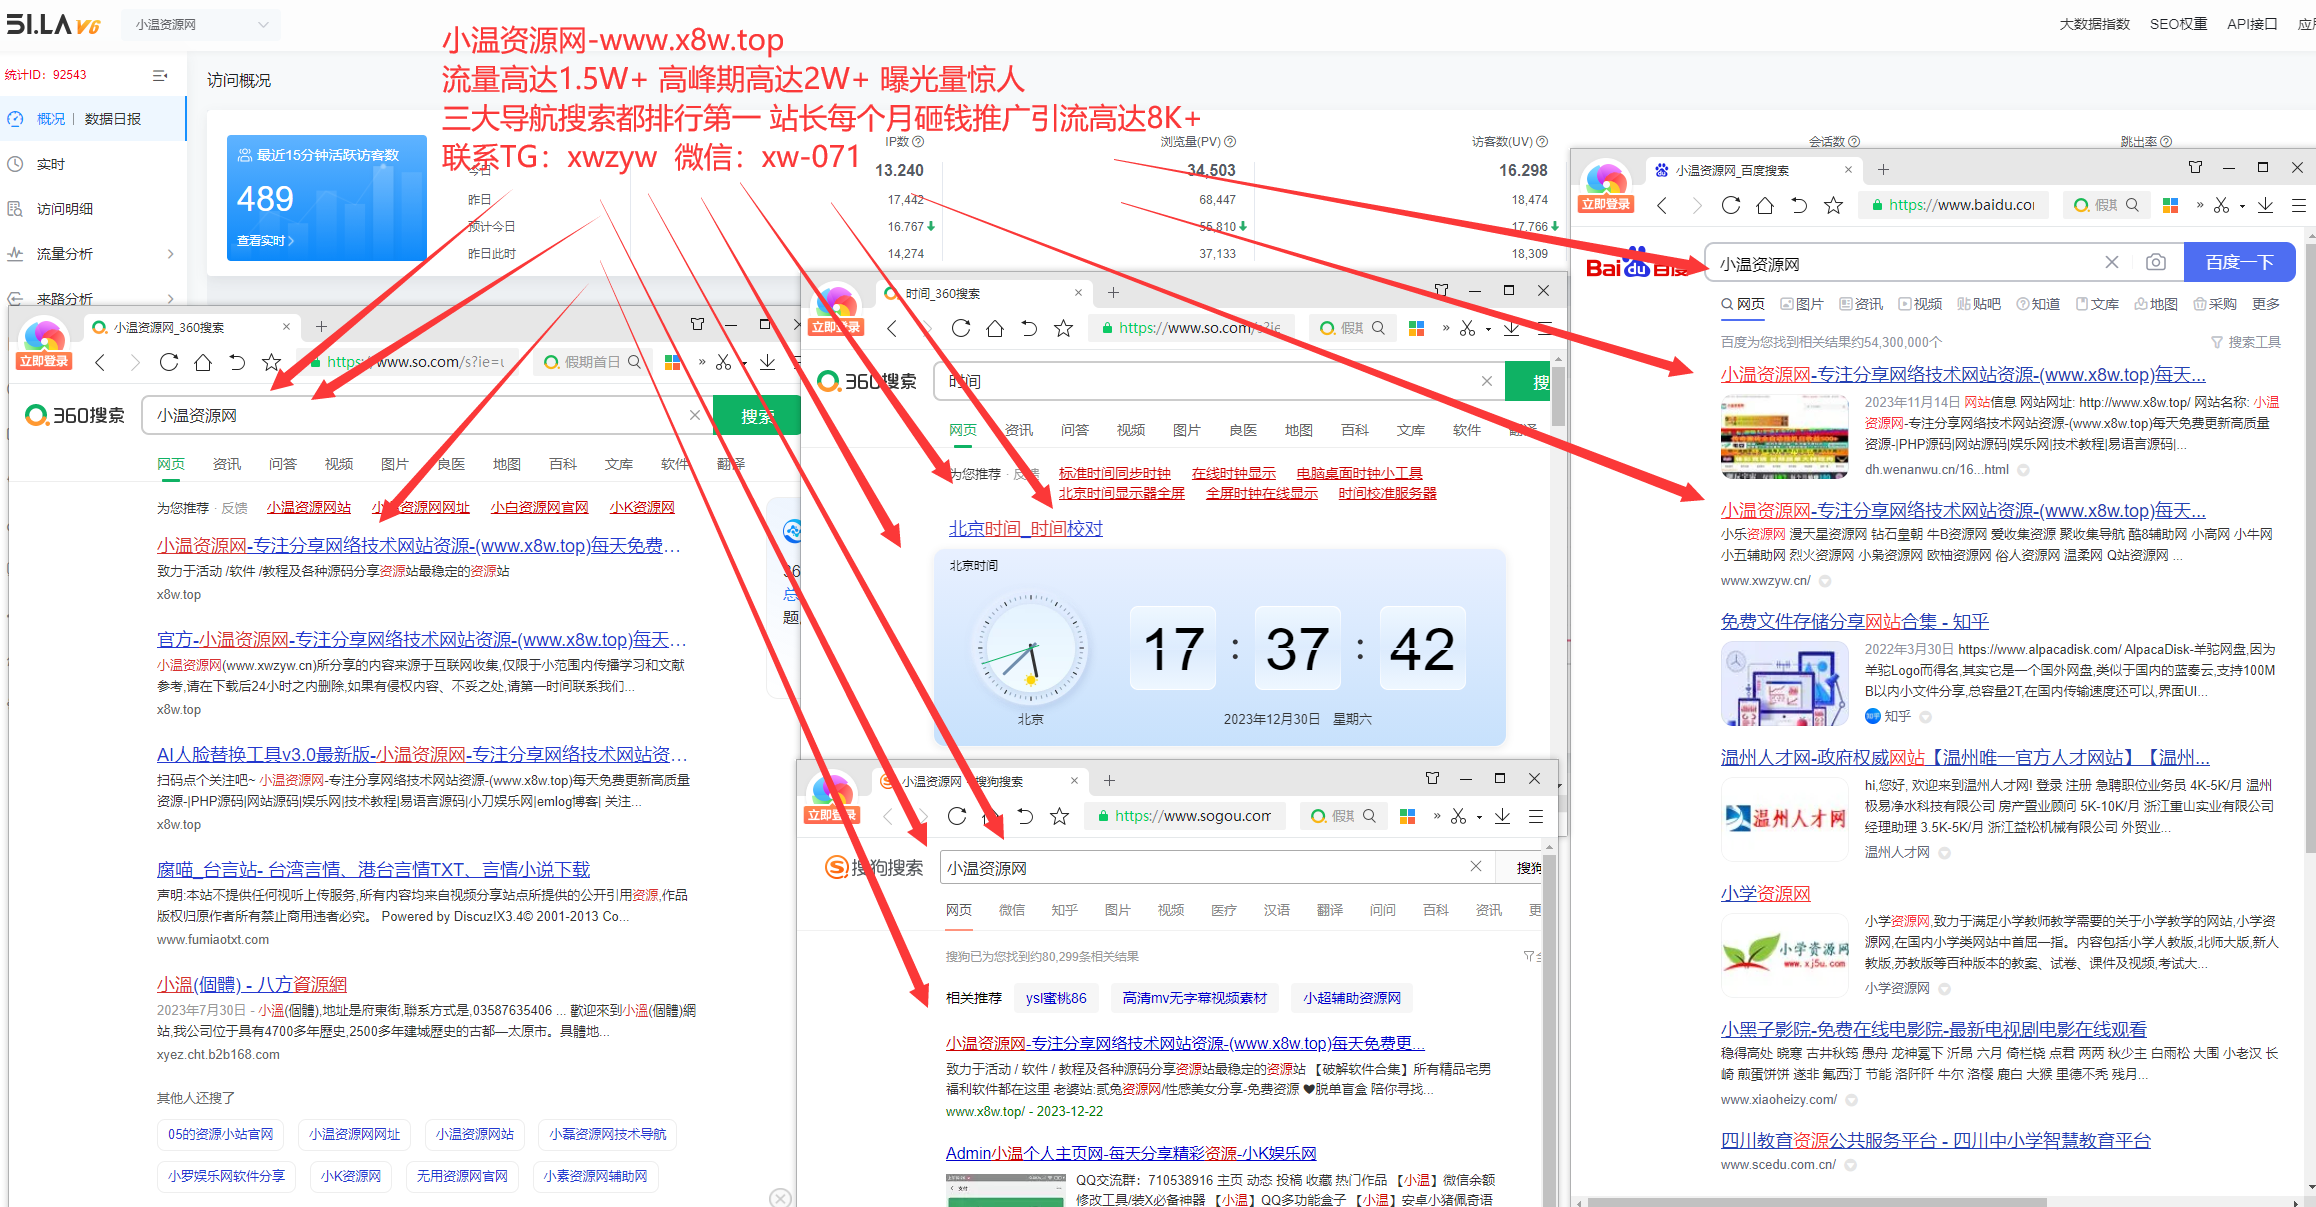Collapse the 51.LA sidebar with the menu icon
2316x1207 pixels.
click(x=160, y=75)
